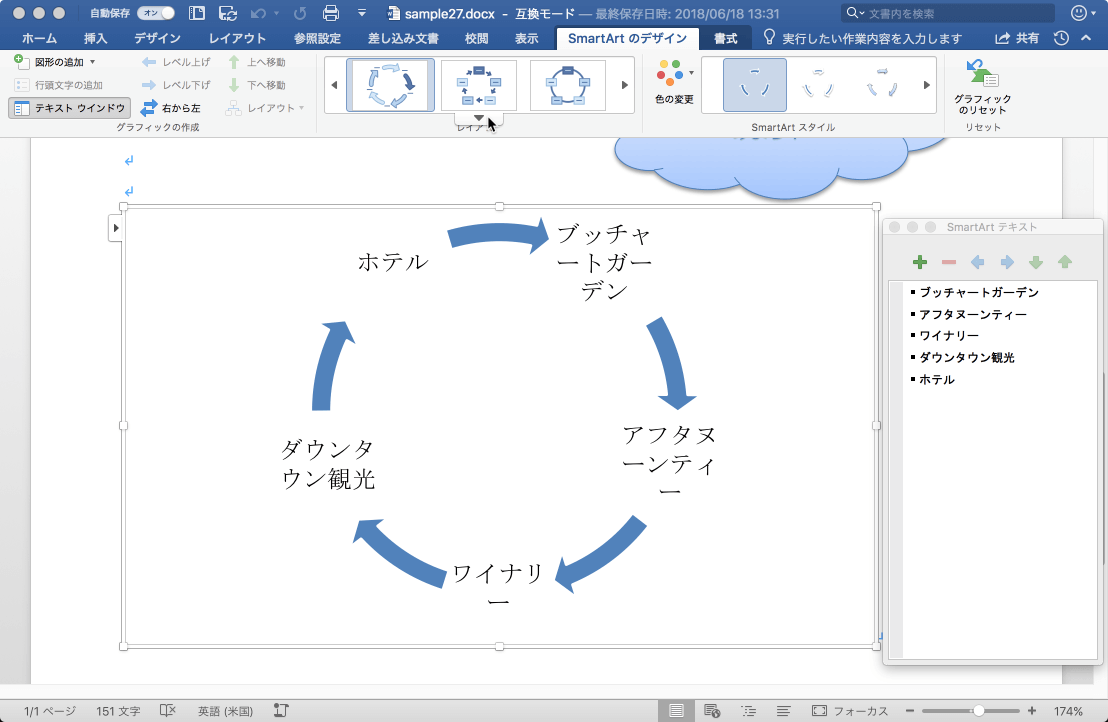Click the save-sync icon in title bar
The image size is (1108, 722).
(228, 13)
